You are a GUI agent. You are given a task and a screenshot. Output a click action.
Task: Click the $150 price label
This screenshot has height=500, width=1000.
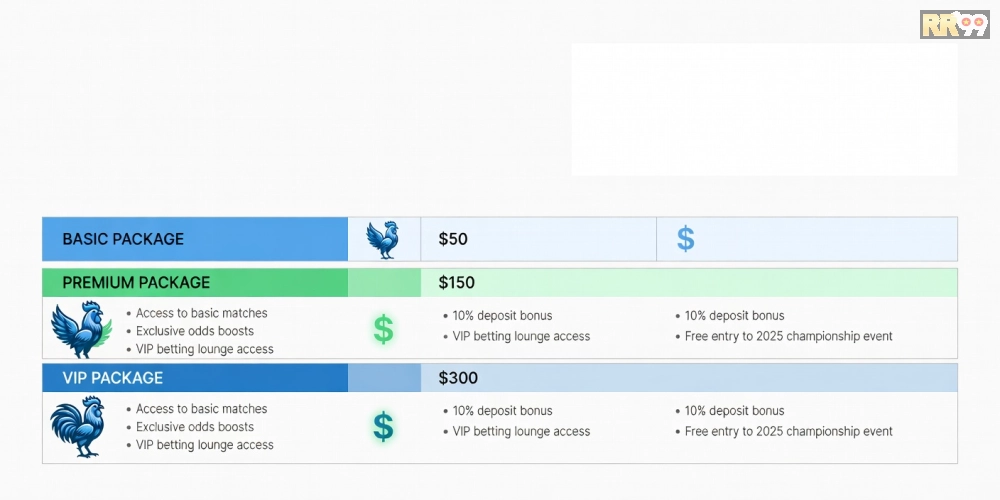tap(457, 283)
